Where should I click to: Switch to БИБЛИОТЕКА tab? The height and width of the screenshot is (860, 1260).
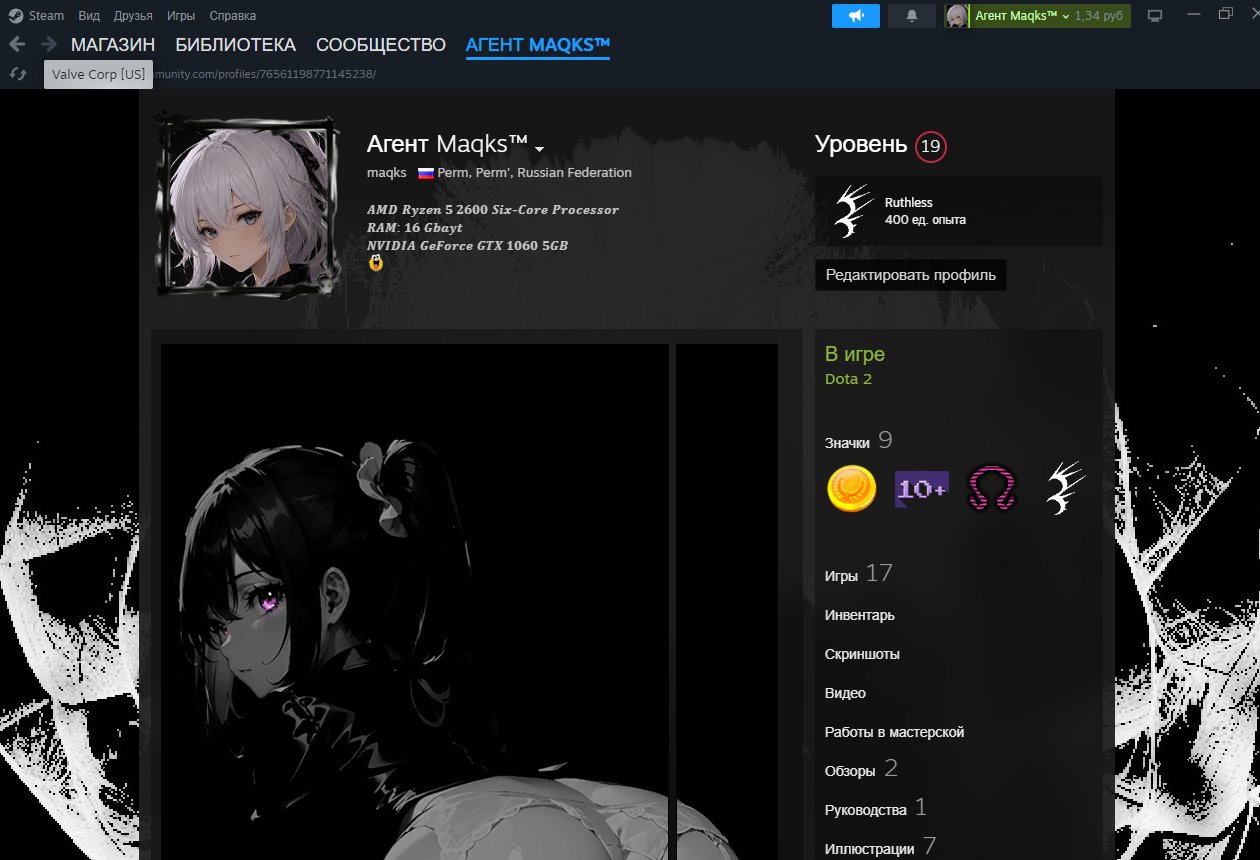tap(236, 45)
